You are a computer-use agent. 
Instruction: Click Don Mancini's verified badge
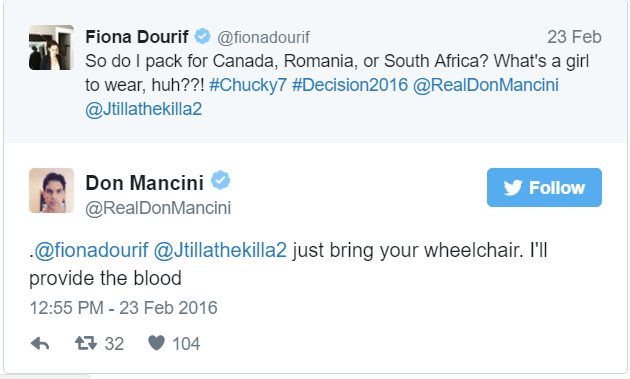(221, 180)
